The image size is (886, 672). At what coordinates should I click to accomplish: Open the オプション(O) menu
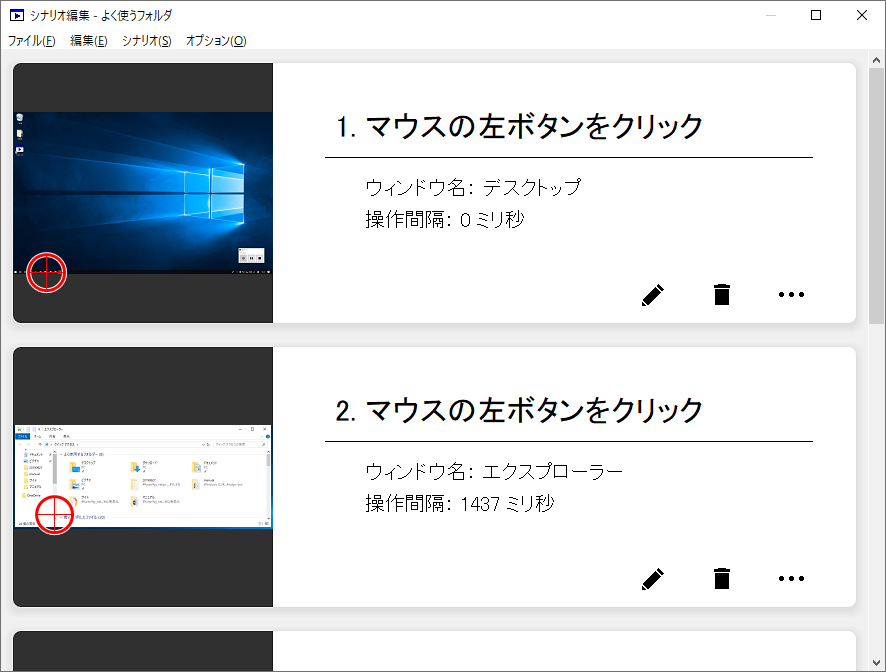click(x=216, y=41)
